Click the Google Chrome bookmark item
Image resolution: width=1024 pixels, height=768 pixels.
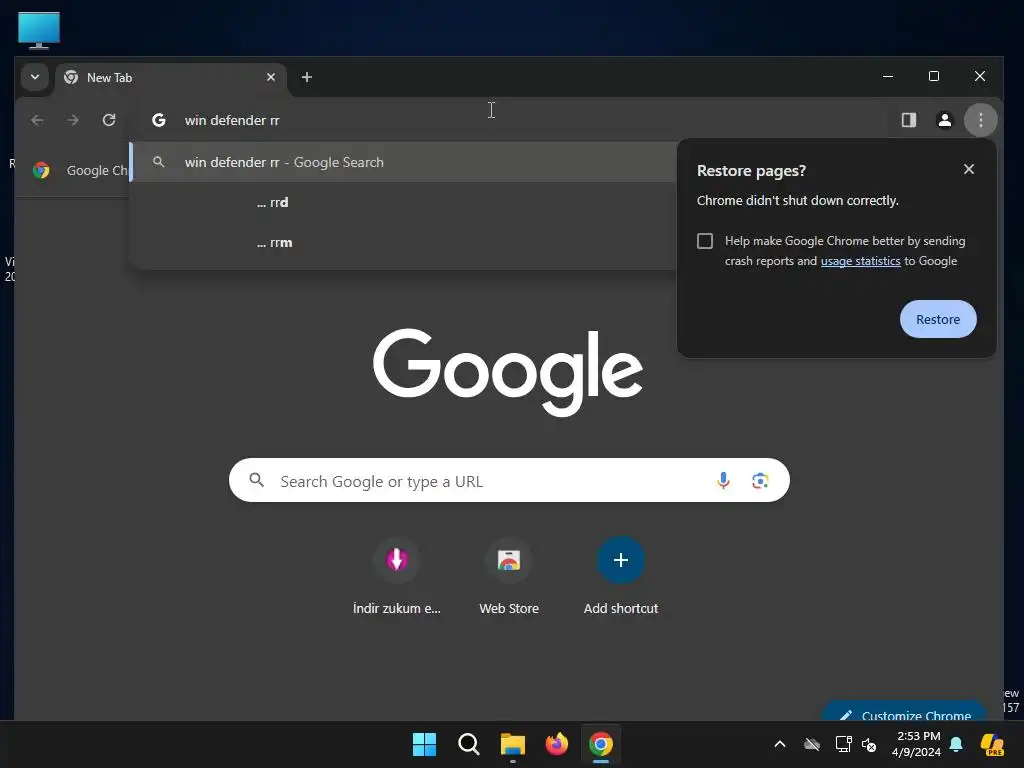[80, 170]
